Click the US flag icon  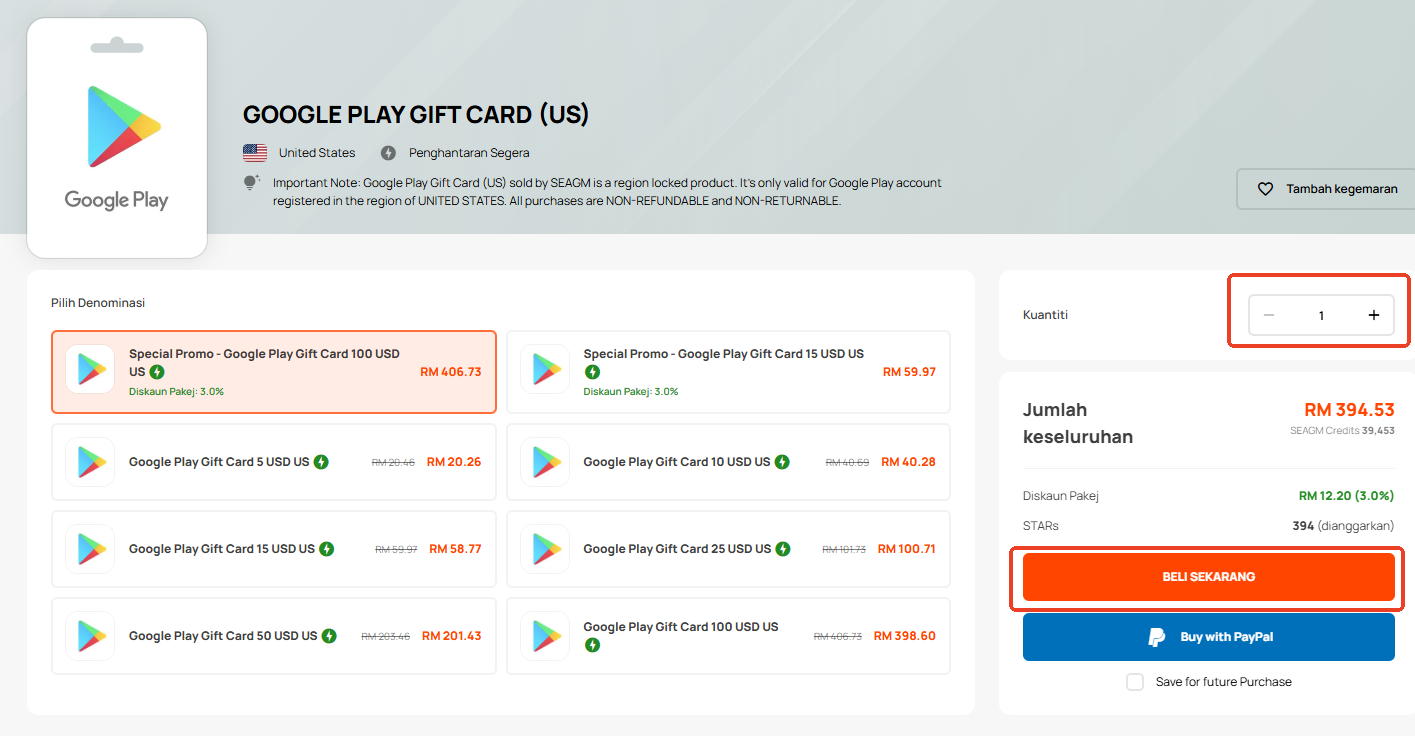[255, 153]
